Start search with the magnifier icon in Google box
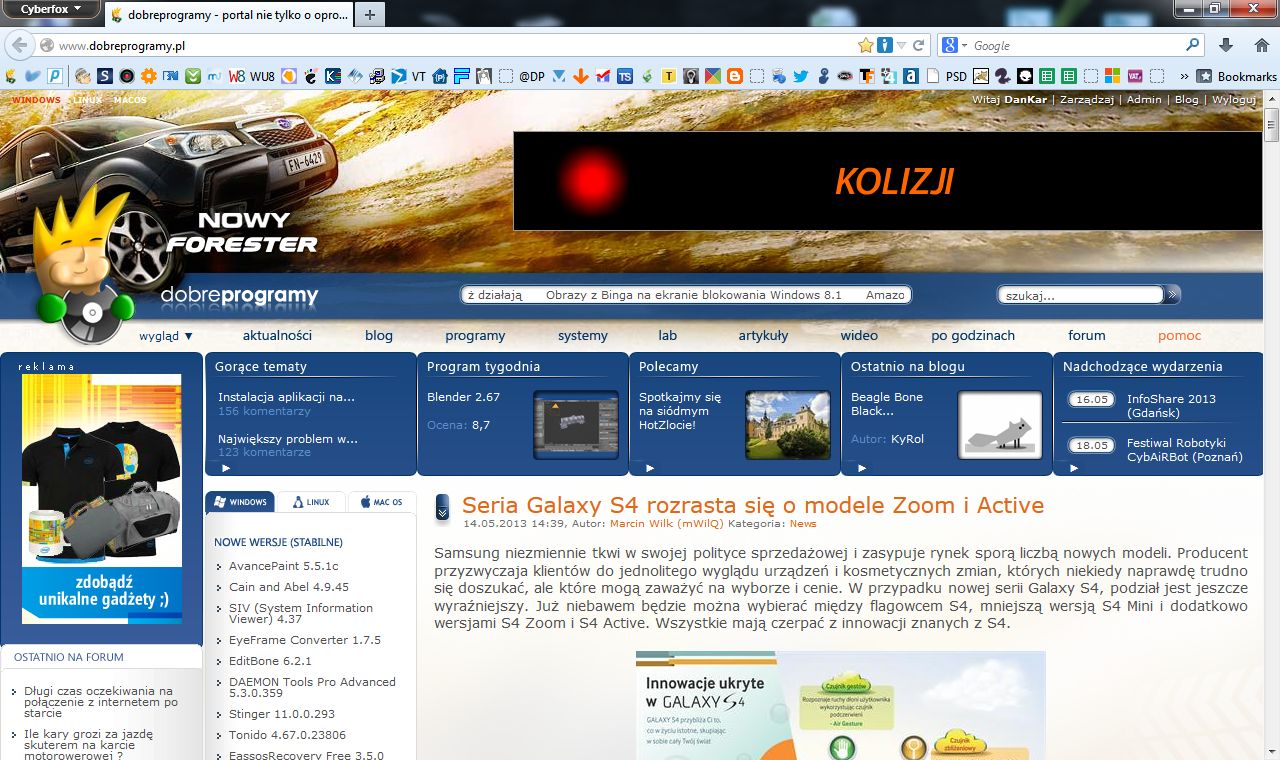 [x=1192, y=45]
